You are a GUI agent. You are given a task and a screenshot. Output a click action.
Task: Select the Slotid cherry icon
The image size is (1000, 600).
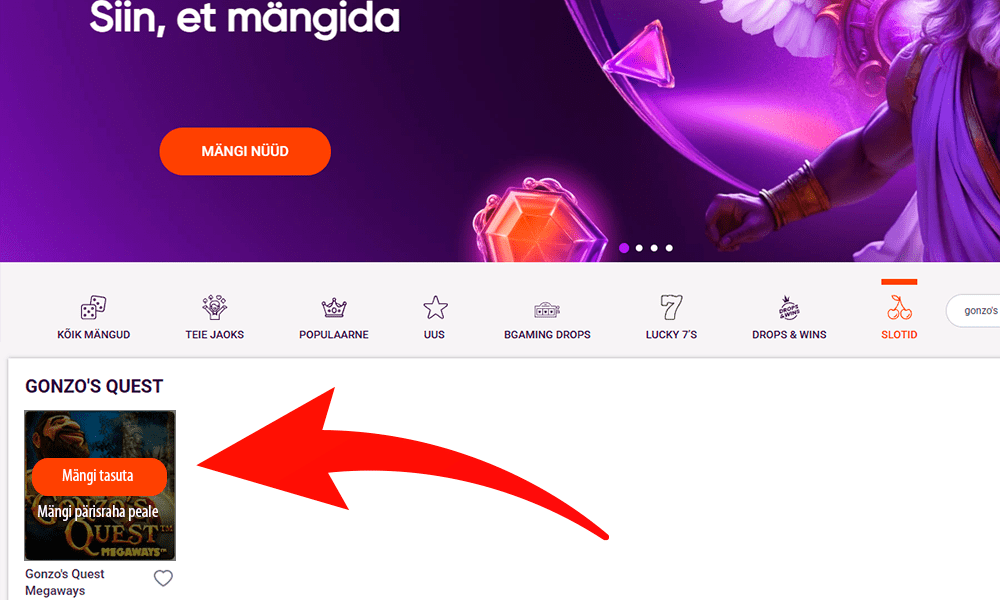pyautogui.click(x=899, y=307)
